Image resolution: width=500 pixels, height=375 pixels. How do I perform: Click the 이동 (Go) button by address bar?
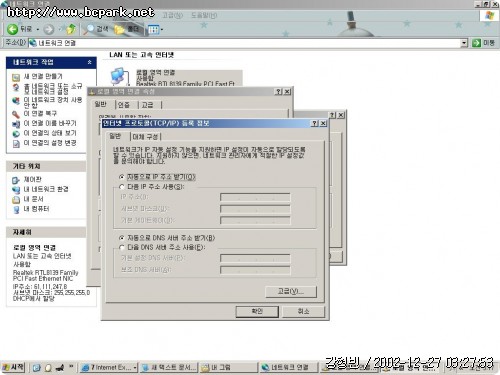tap(483, 43)
